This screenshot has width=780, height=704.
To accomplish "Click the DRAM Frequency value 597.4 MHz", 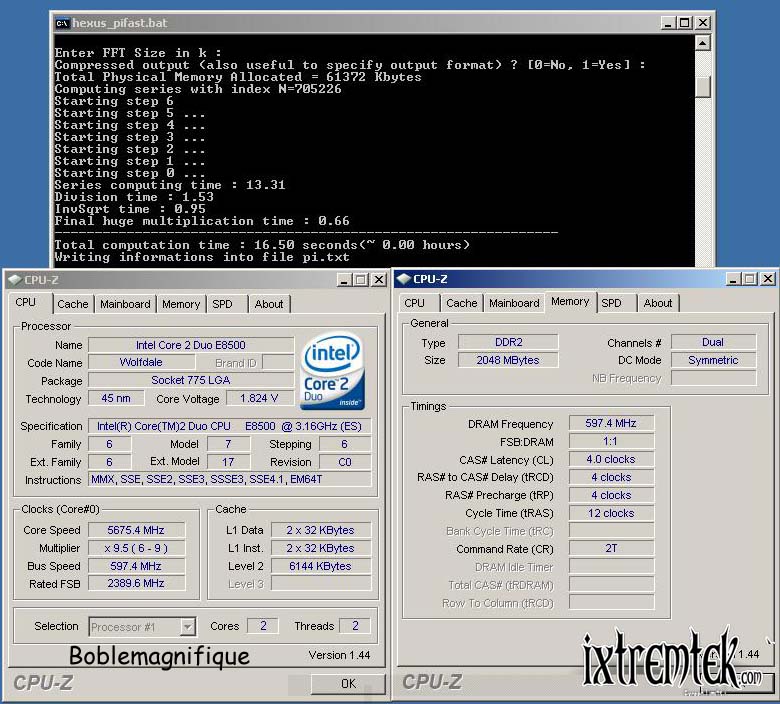I will pos(611,423).
